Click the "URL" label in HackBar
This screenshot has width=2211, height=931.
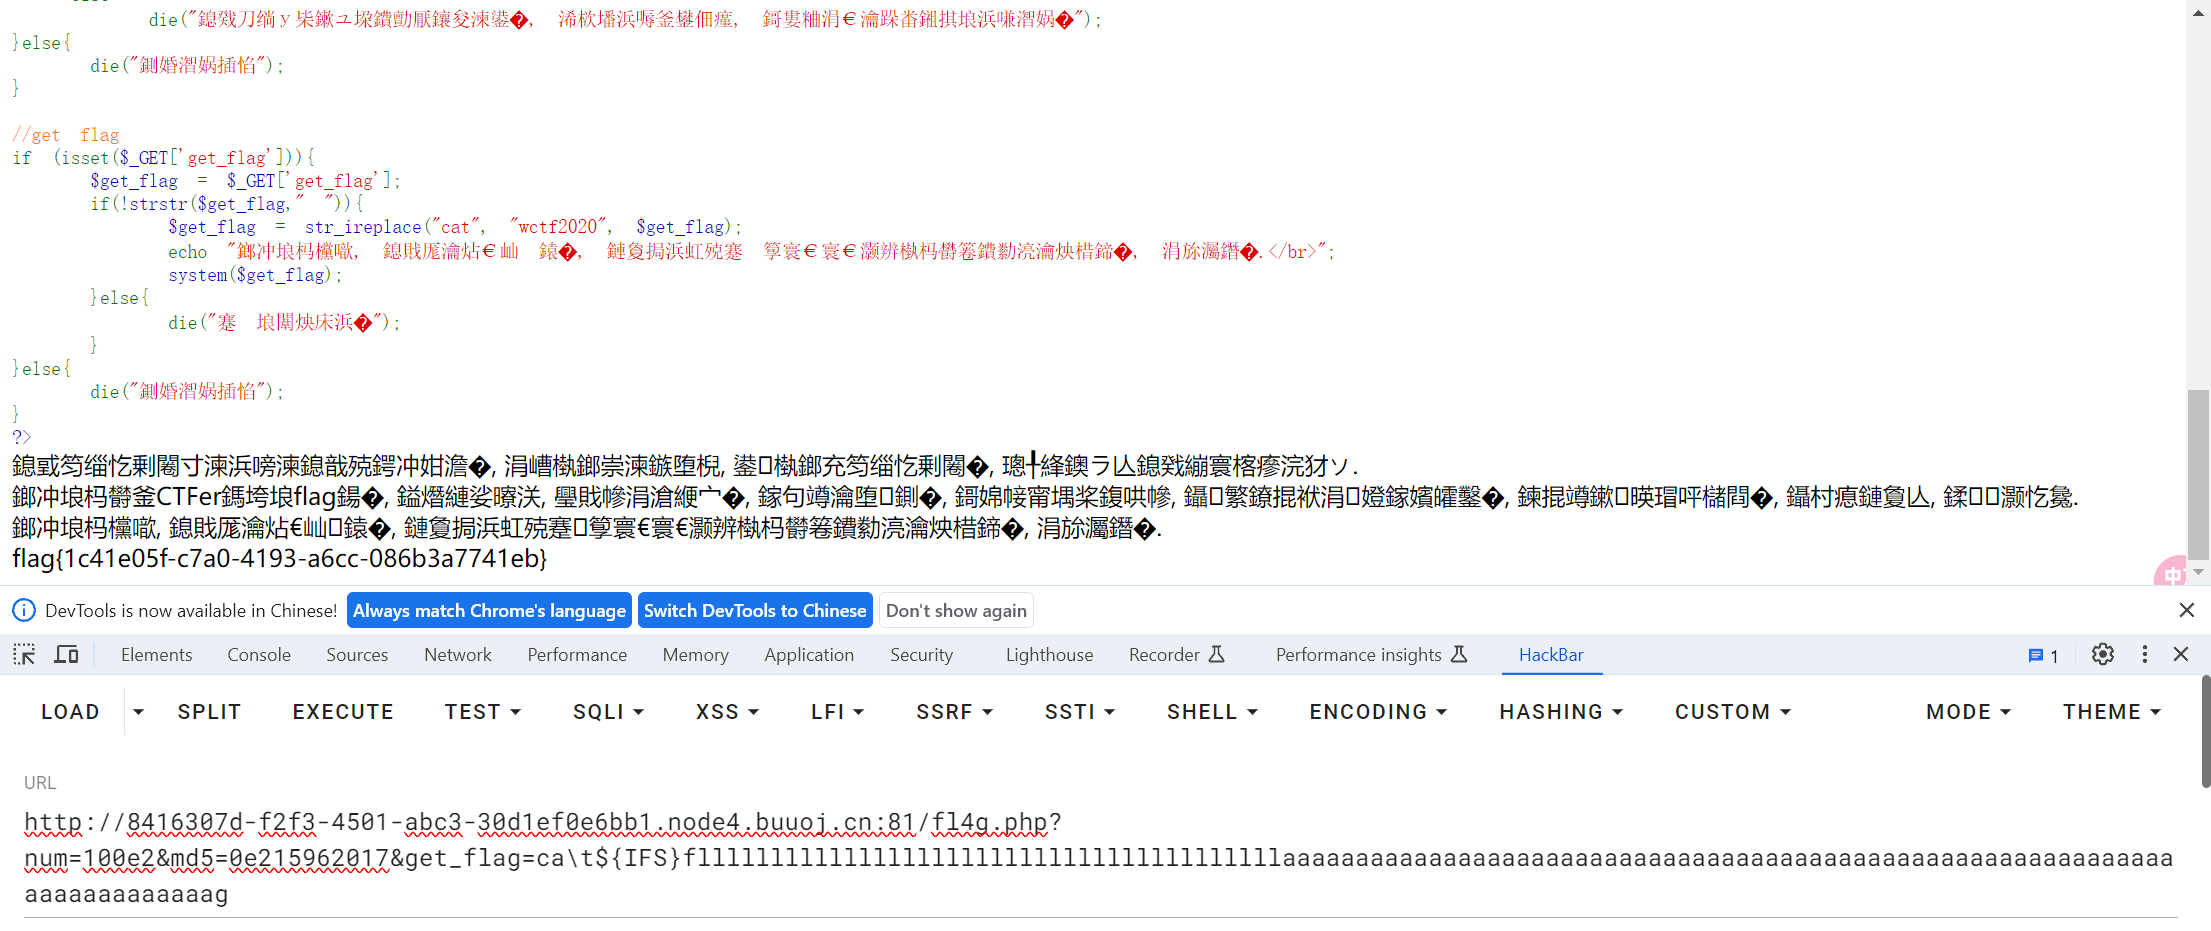coord(40,783)
